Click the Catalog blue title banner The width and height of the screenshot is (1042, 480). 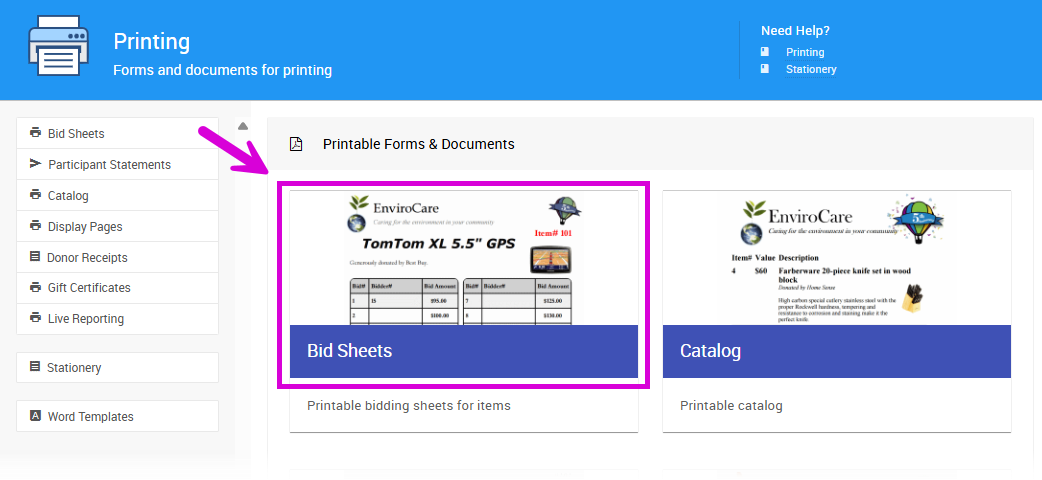click(836, 351)
